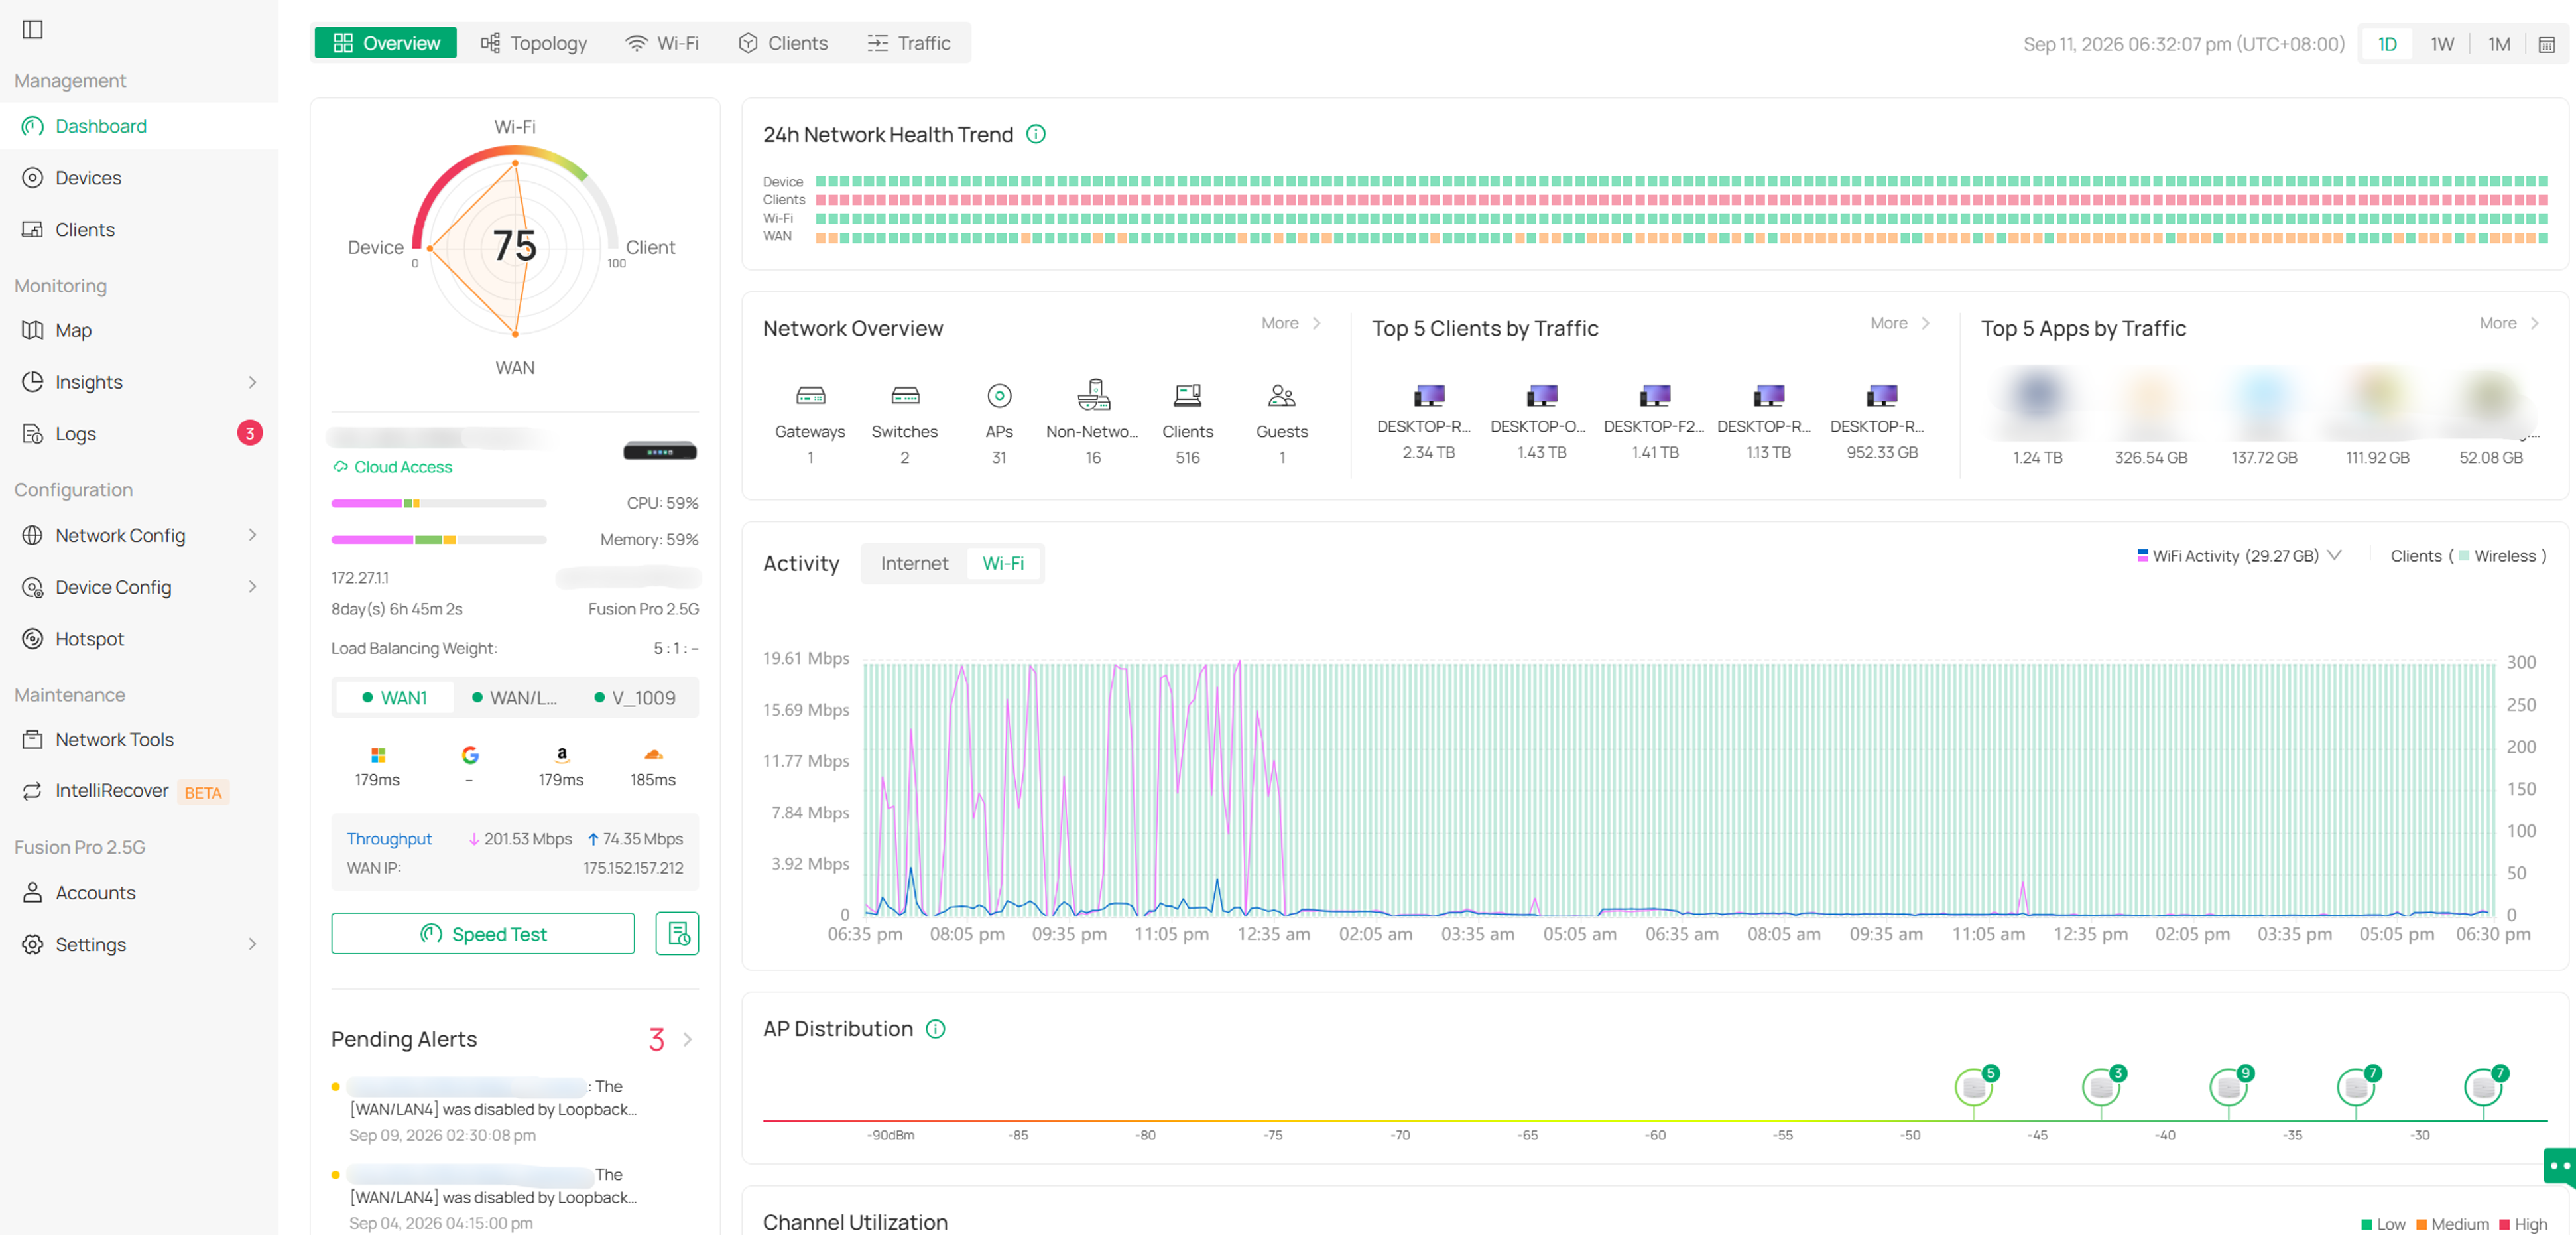Select the V_1009 port tab
The image size is (2576, 1235).
635,698
